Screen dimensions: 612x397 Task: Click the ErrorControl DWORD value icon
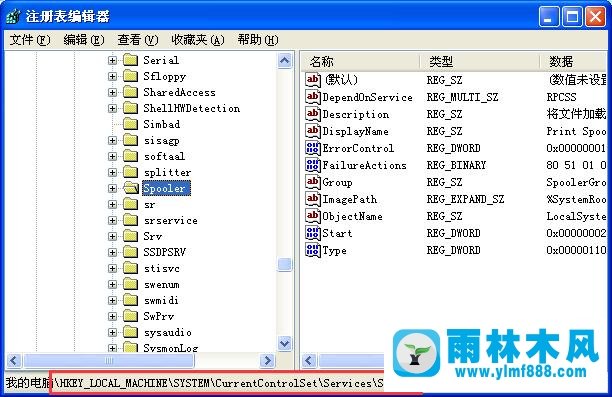coord(313,148)
